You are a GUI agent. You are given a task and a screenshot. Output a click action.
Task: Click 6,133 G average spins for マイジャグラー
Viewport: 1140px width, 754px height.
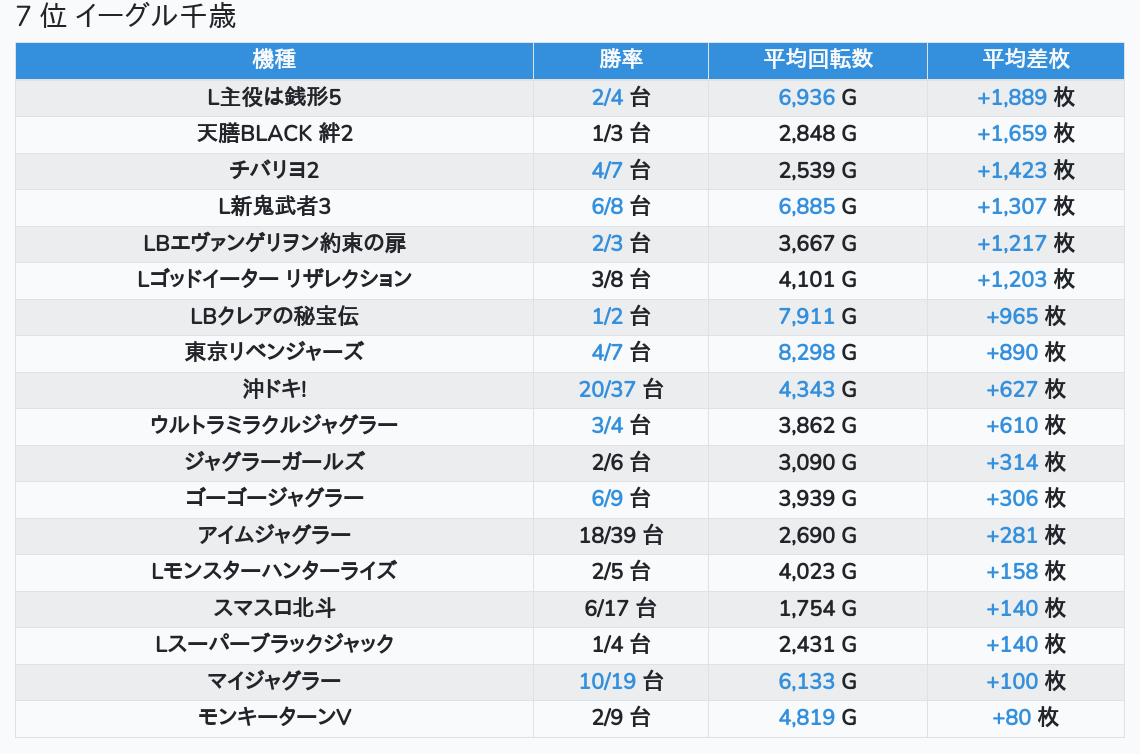click(x=806, y=681)
